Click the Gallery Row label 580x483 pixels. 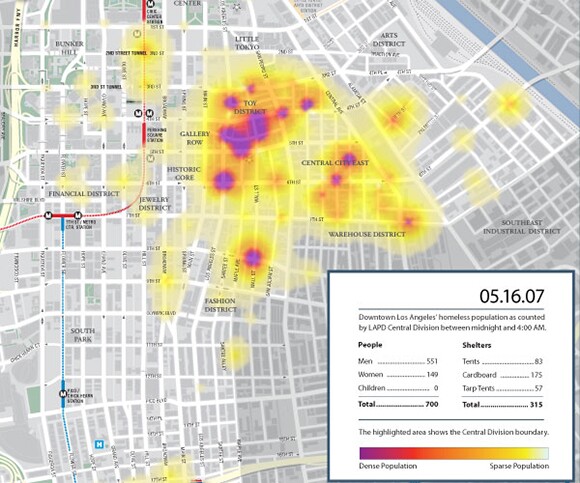pos(195,138)
